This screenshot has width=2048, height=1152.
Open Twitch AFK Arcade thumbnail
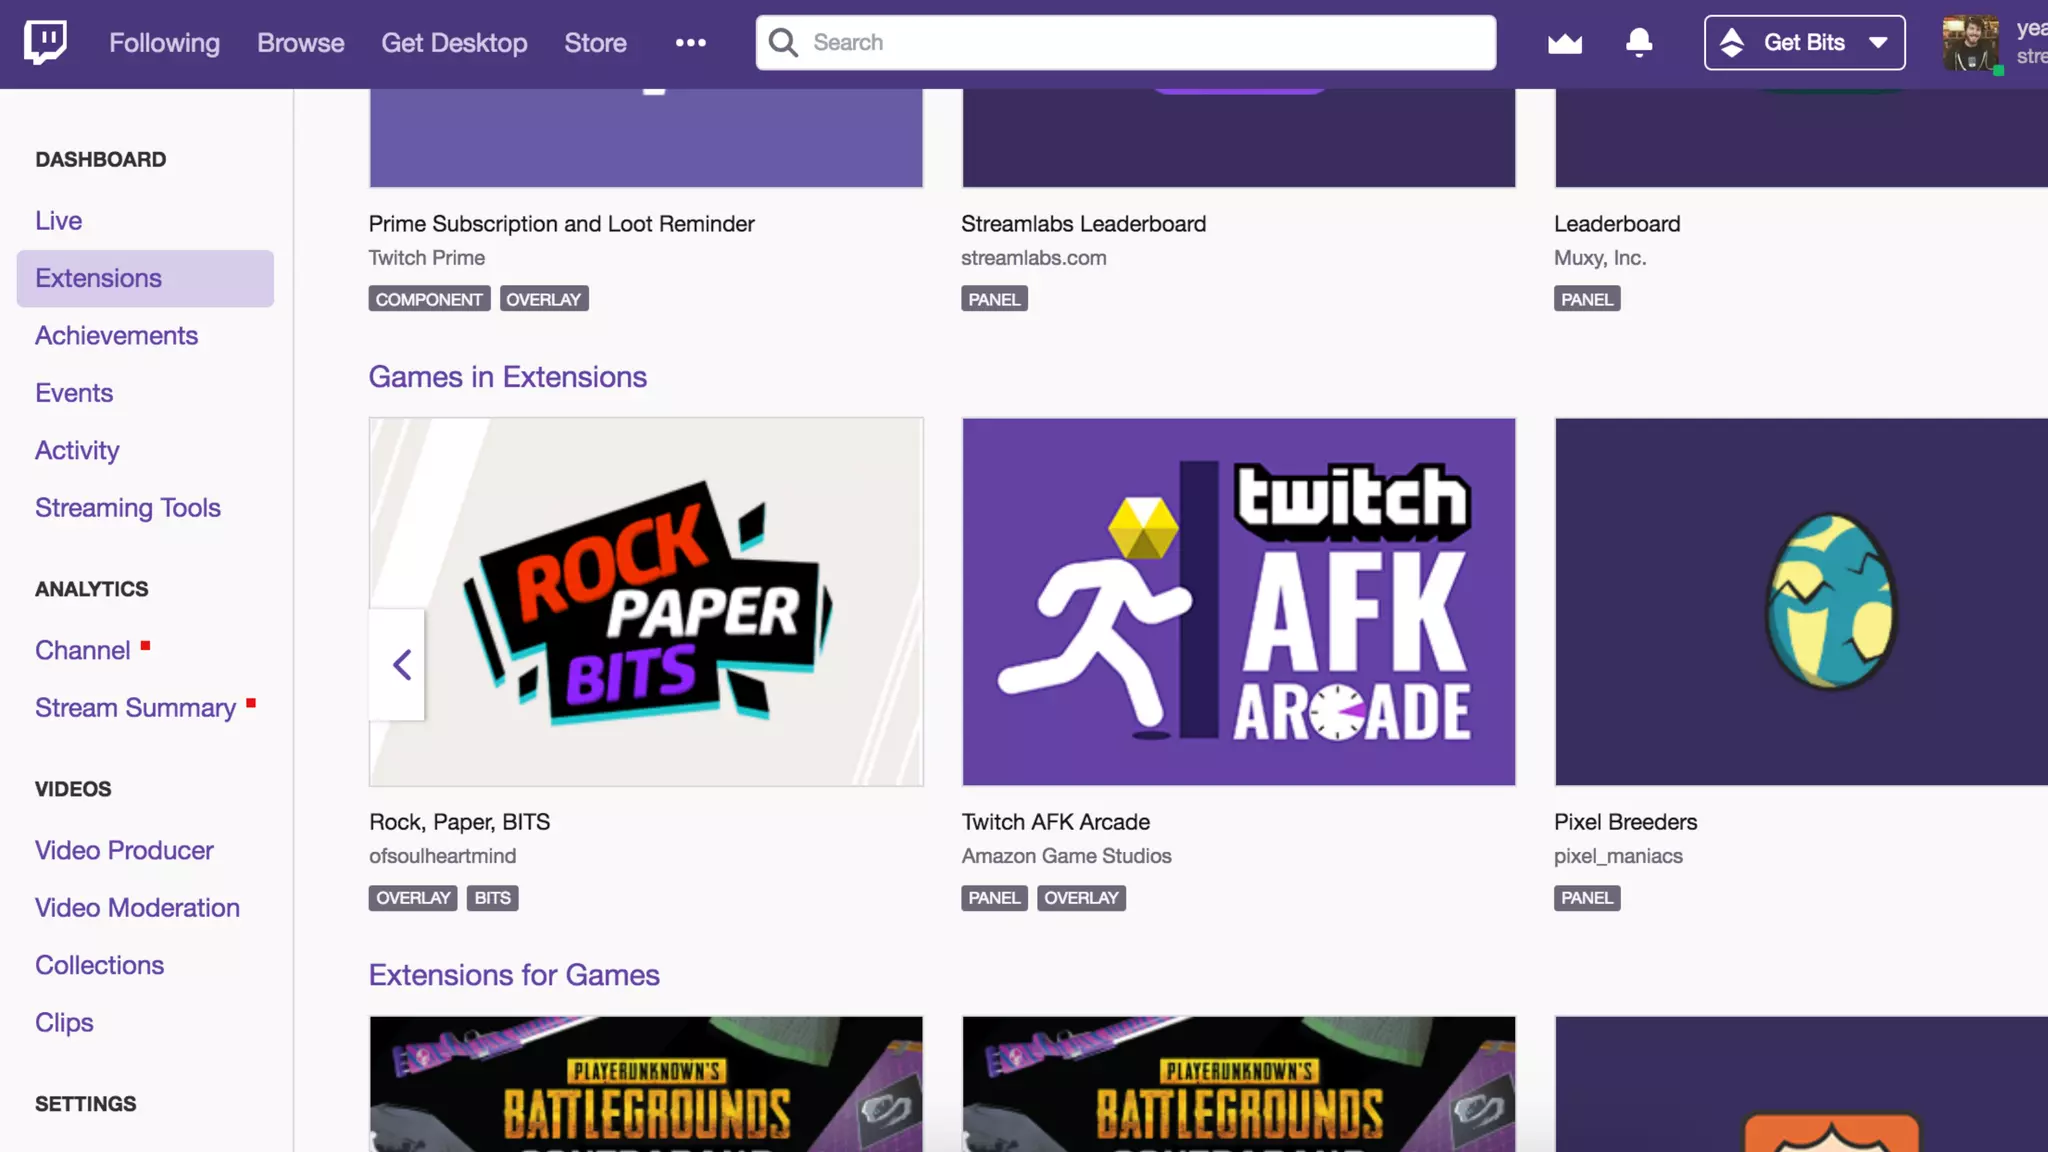click(1238, 601)
